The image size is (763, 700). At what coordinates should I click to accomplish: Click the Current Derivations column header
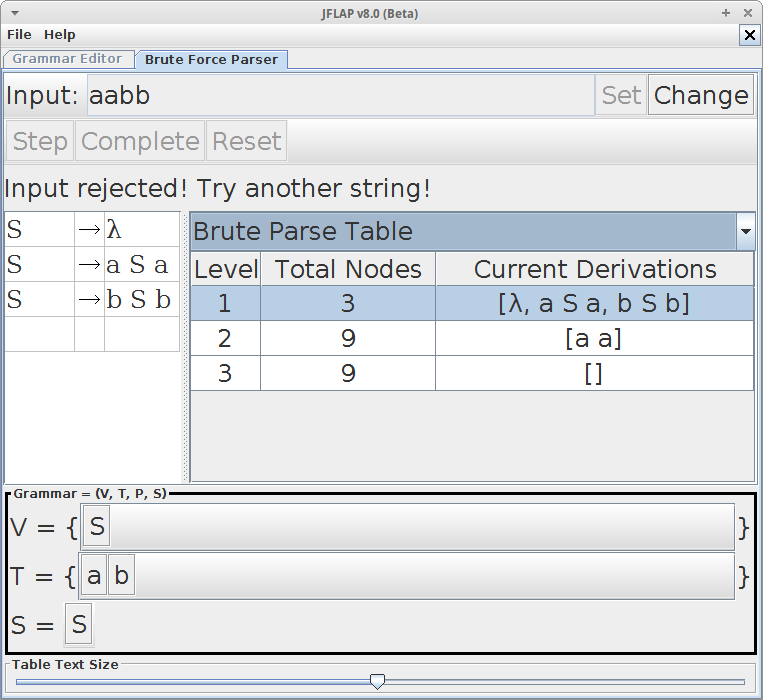pos(594,269)
